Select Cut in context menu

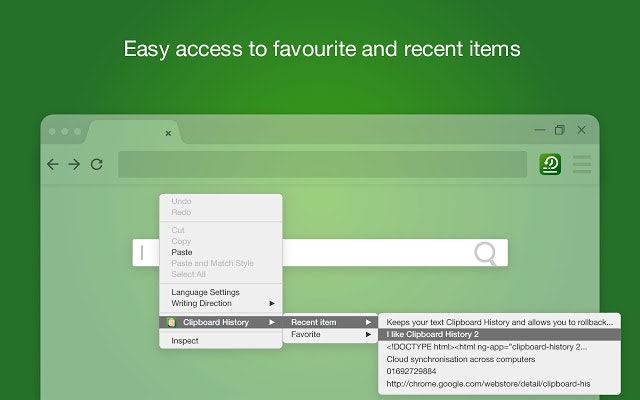point(178,230)
